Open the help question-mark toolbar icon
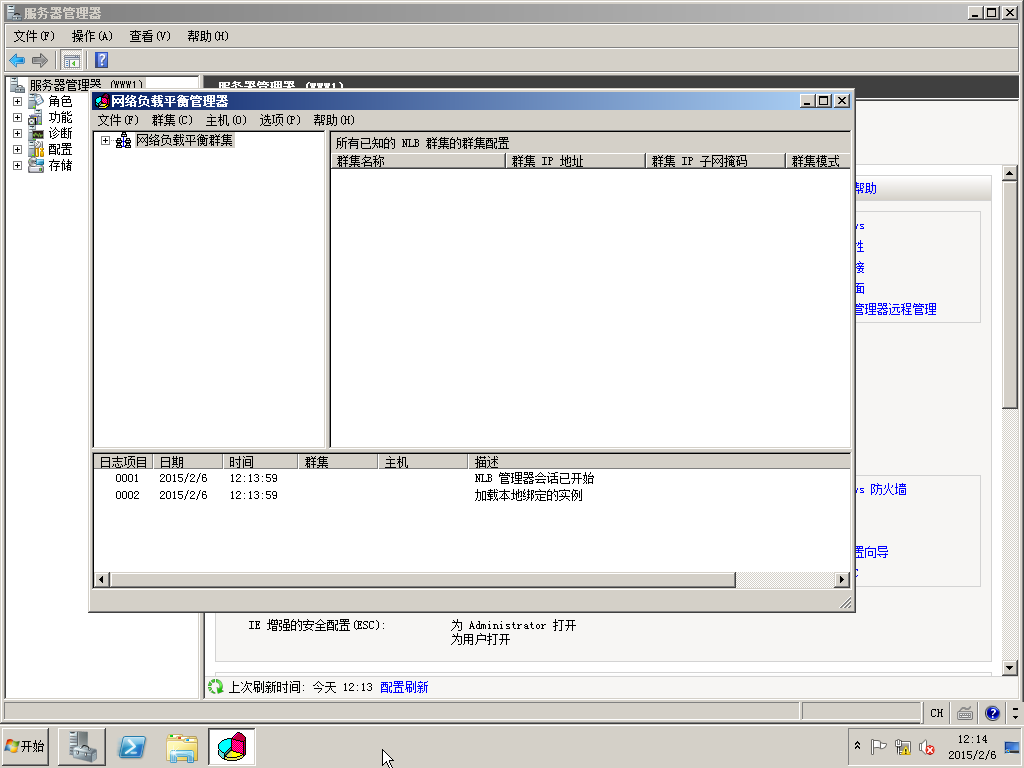Screen dimensions: 1024x768 point(101,60)
